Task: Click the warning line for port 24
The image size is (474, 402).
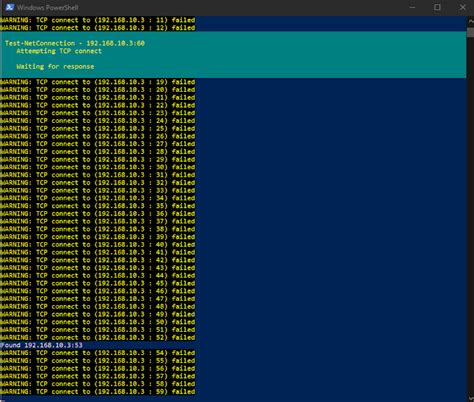Action: coord(98,121)
